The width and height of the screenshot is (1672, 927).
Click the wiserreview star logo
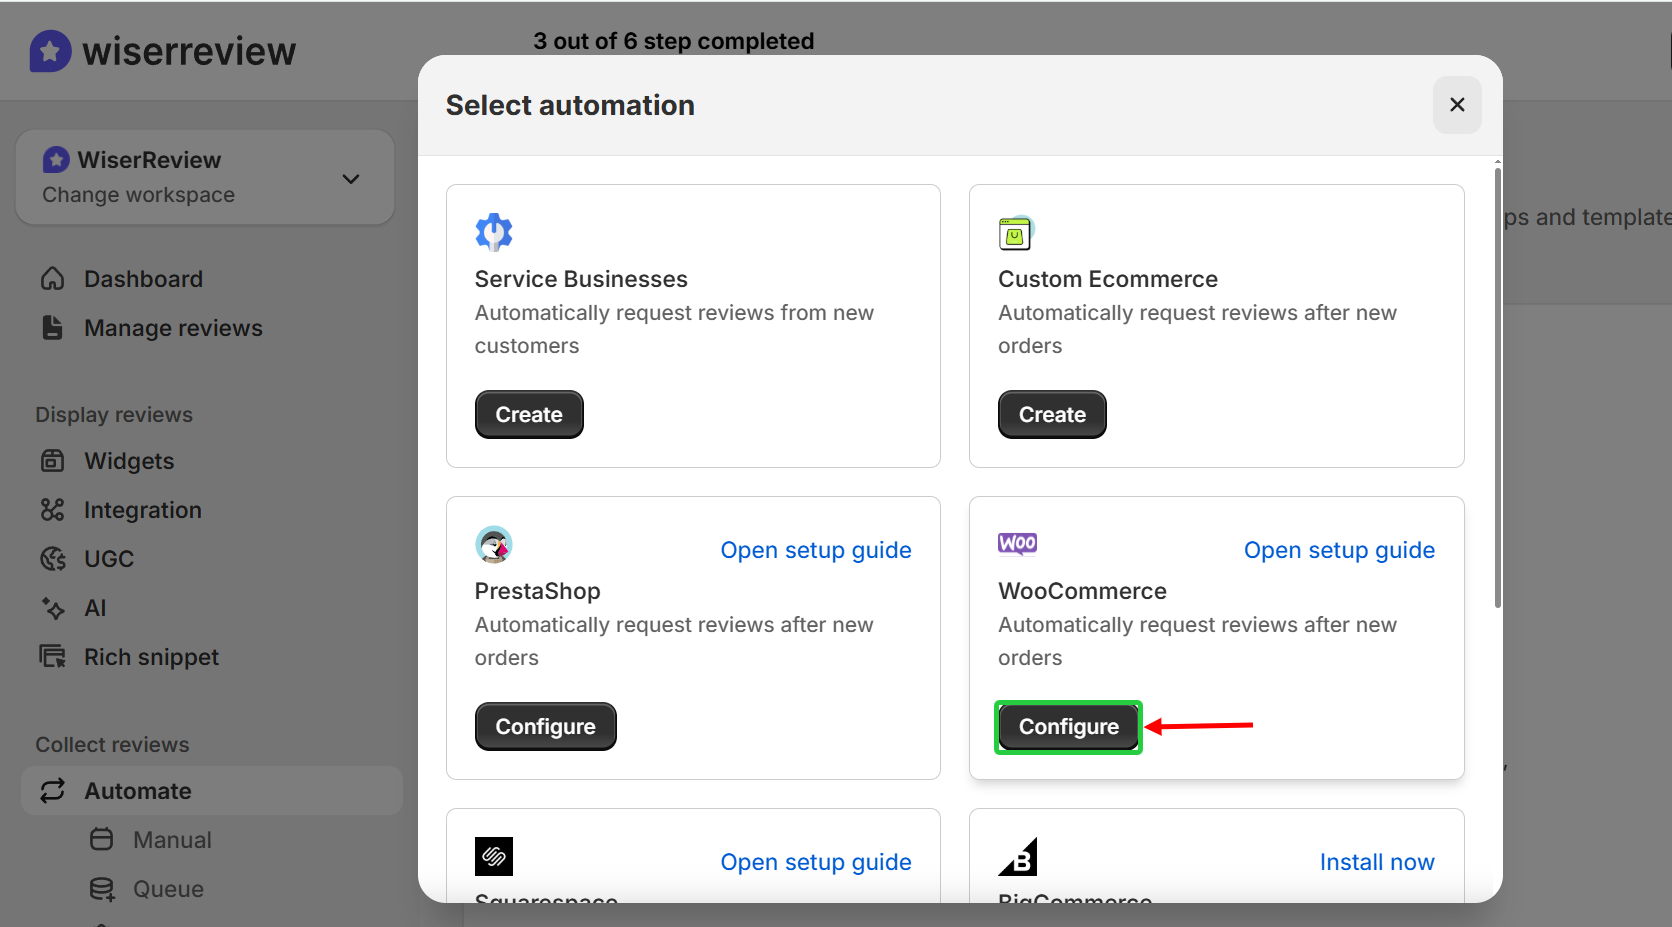click(x=49, y=50)
